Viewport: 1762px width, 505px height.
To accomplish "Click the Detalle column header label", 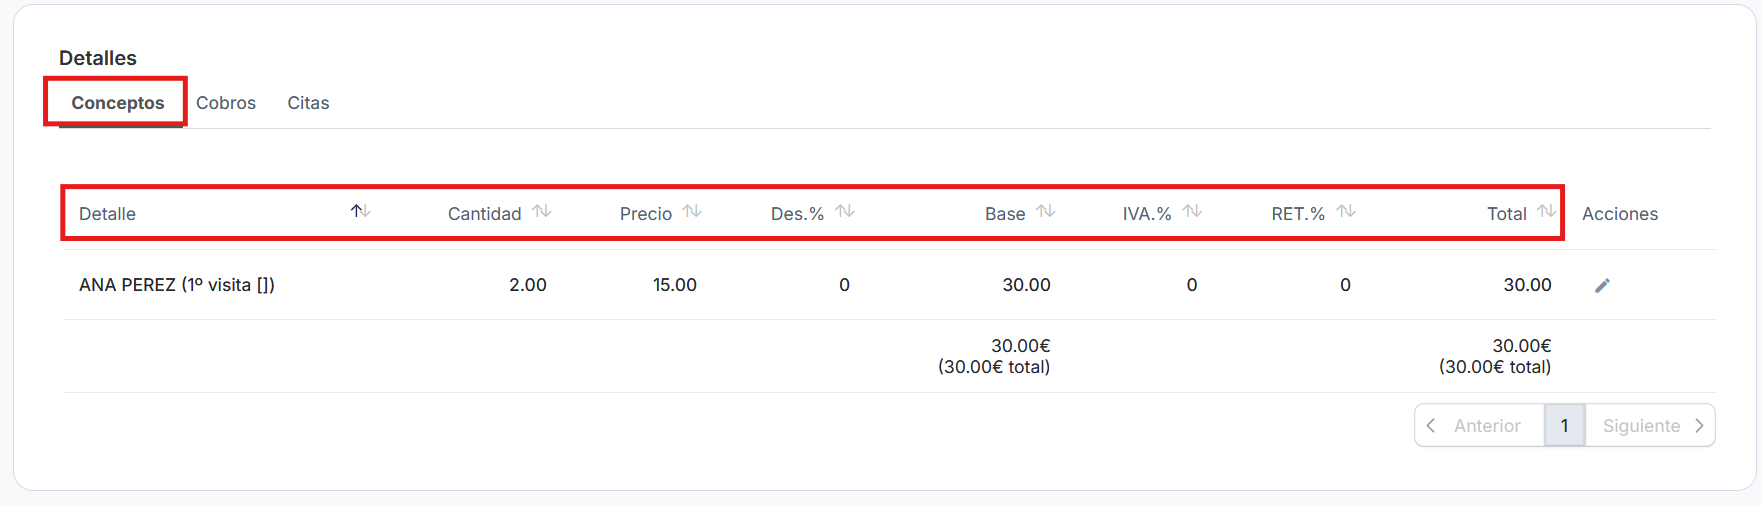I will pos(108,214).
